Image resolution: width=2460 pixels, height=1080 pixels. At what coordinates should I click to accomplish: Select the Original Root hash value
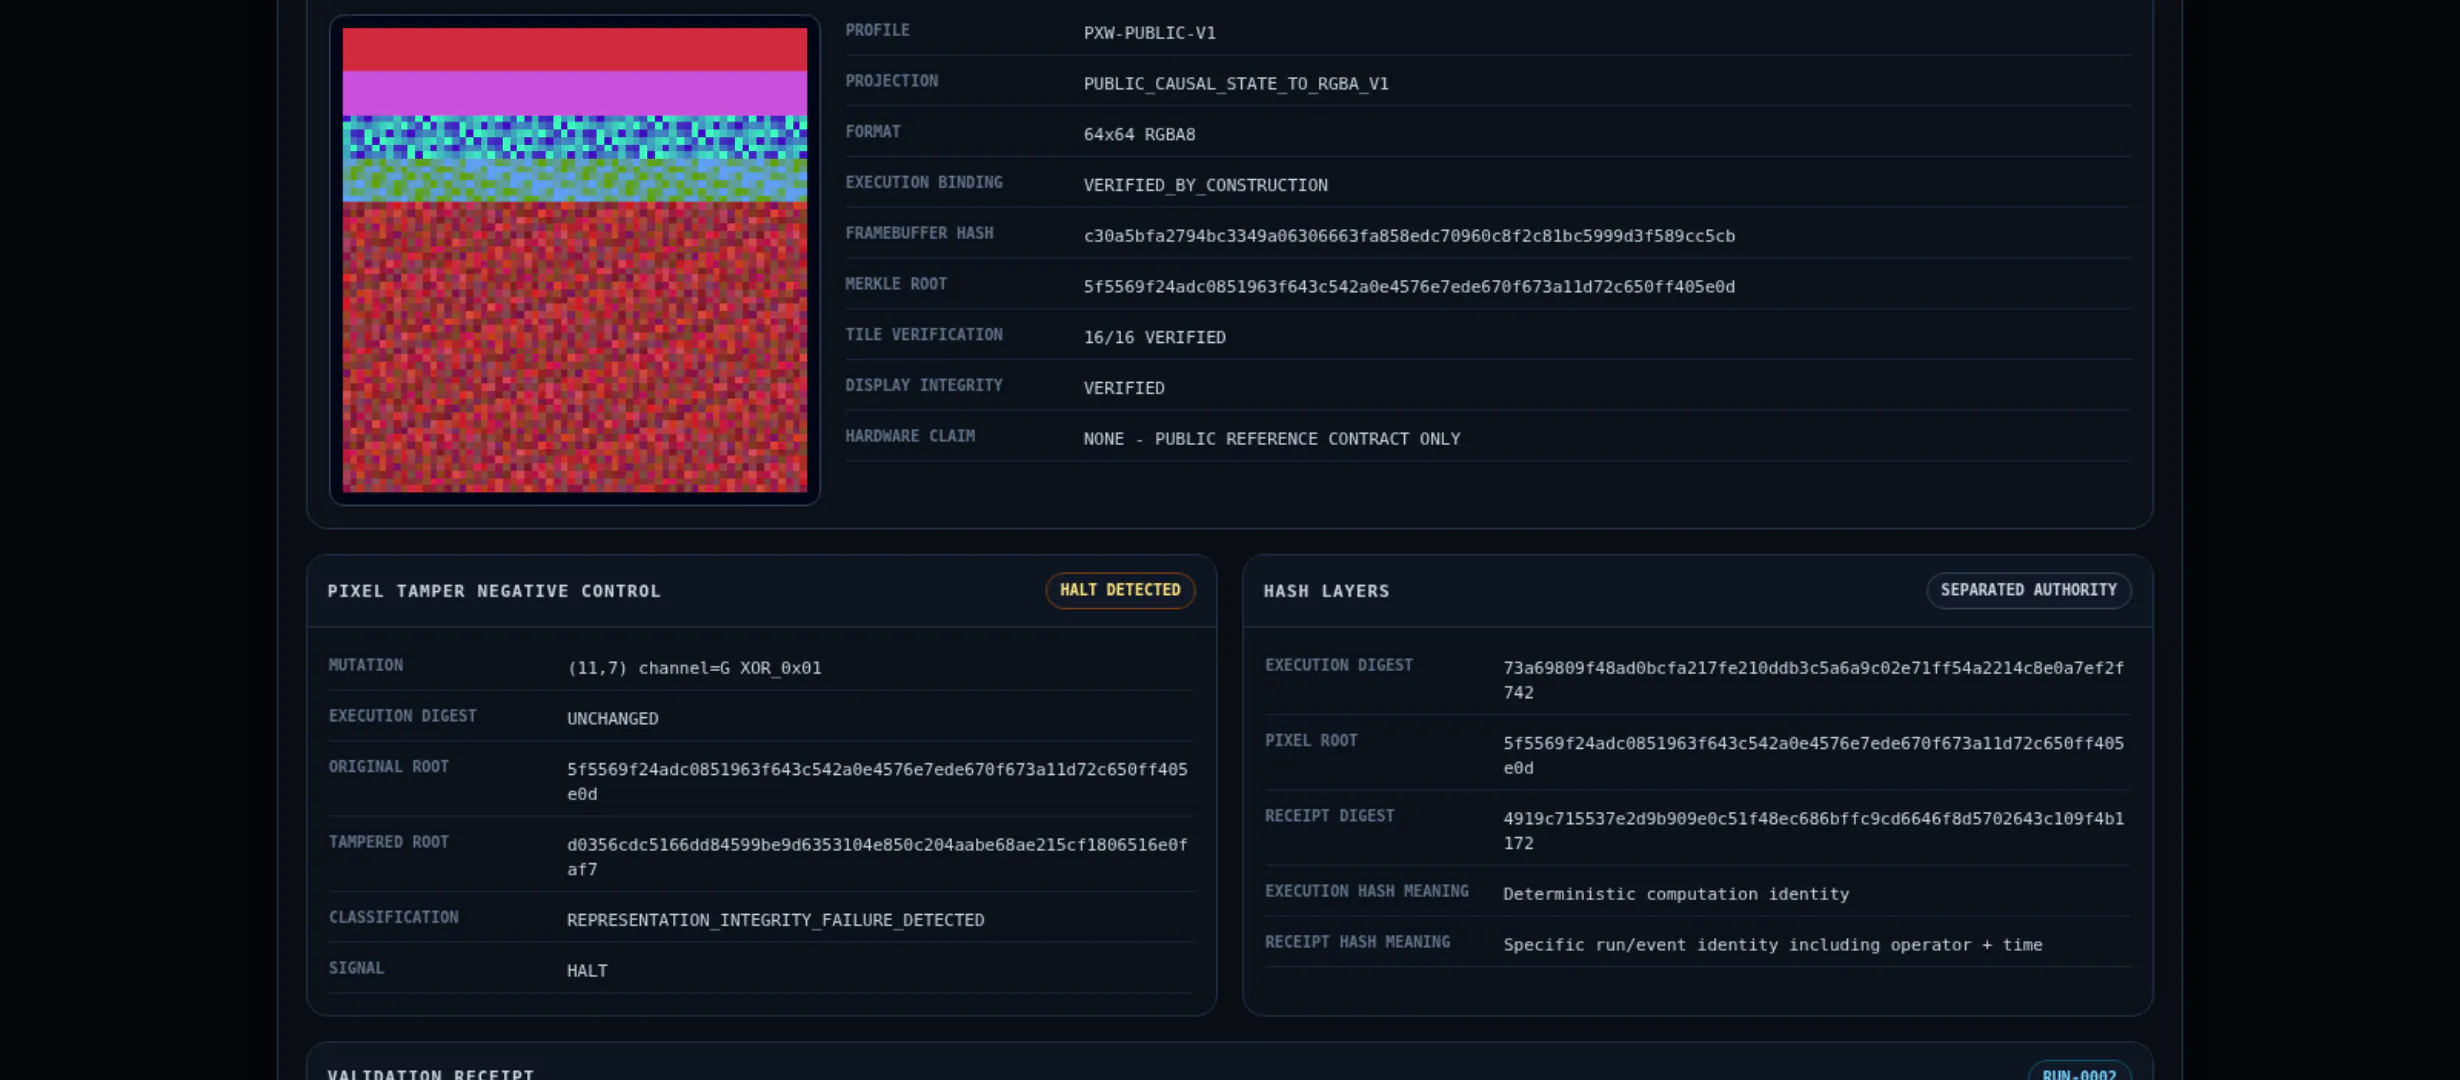[x=877, y=782]
